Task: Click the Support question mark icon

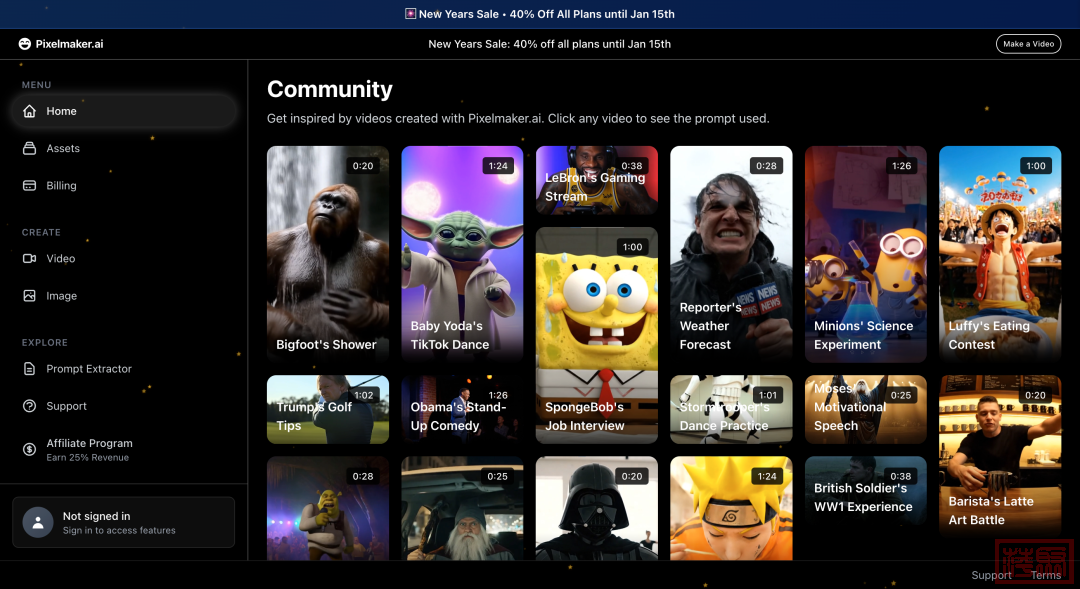Action: pos(30,406)
